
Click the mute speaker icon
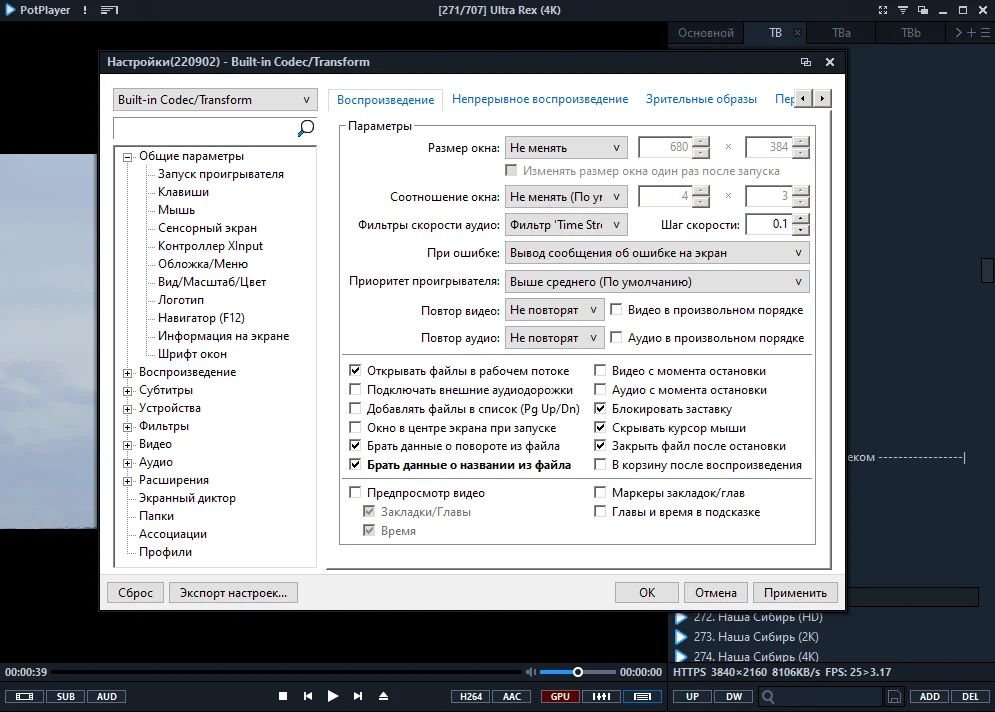tap(530, 672)
